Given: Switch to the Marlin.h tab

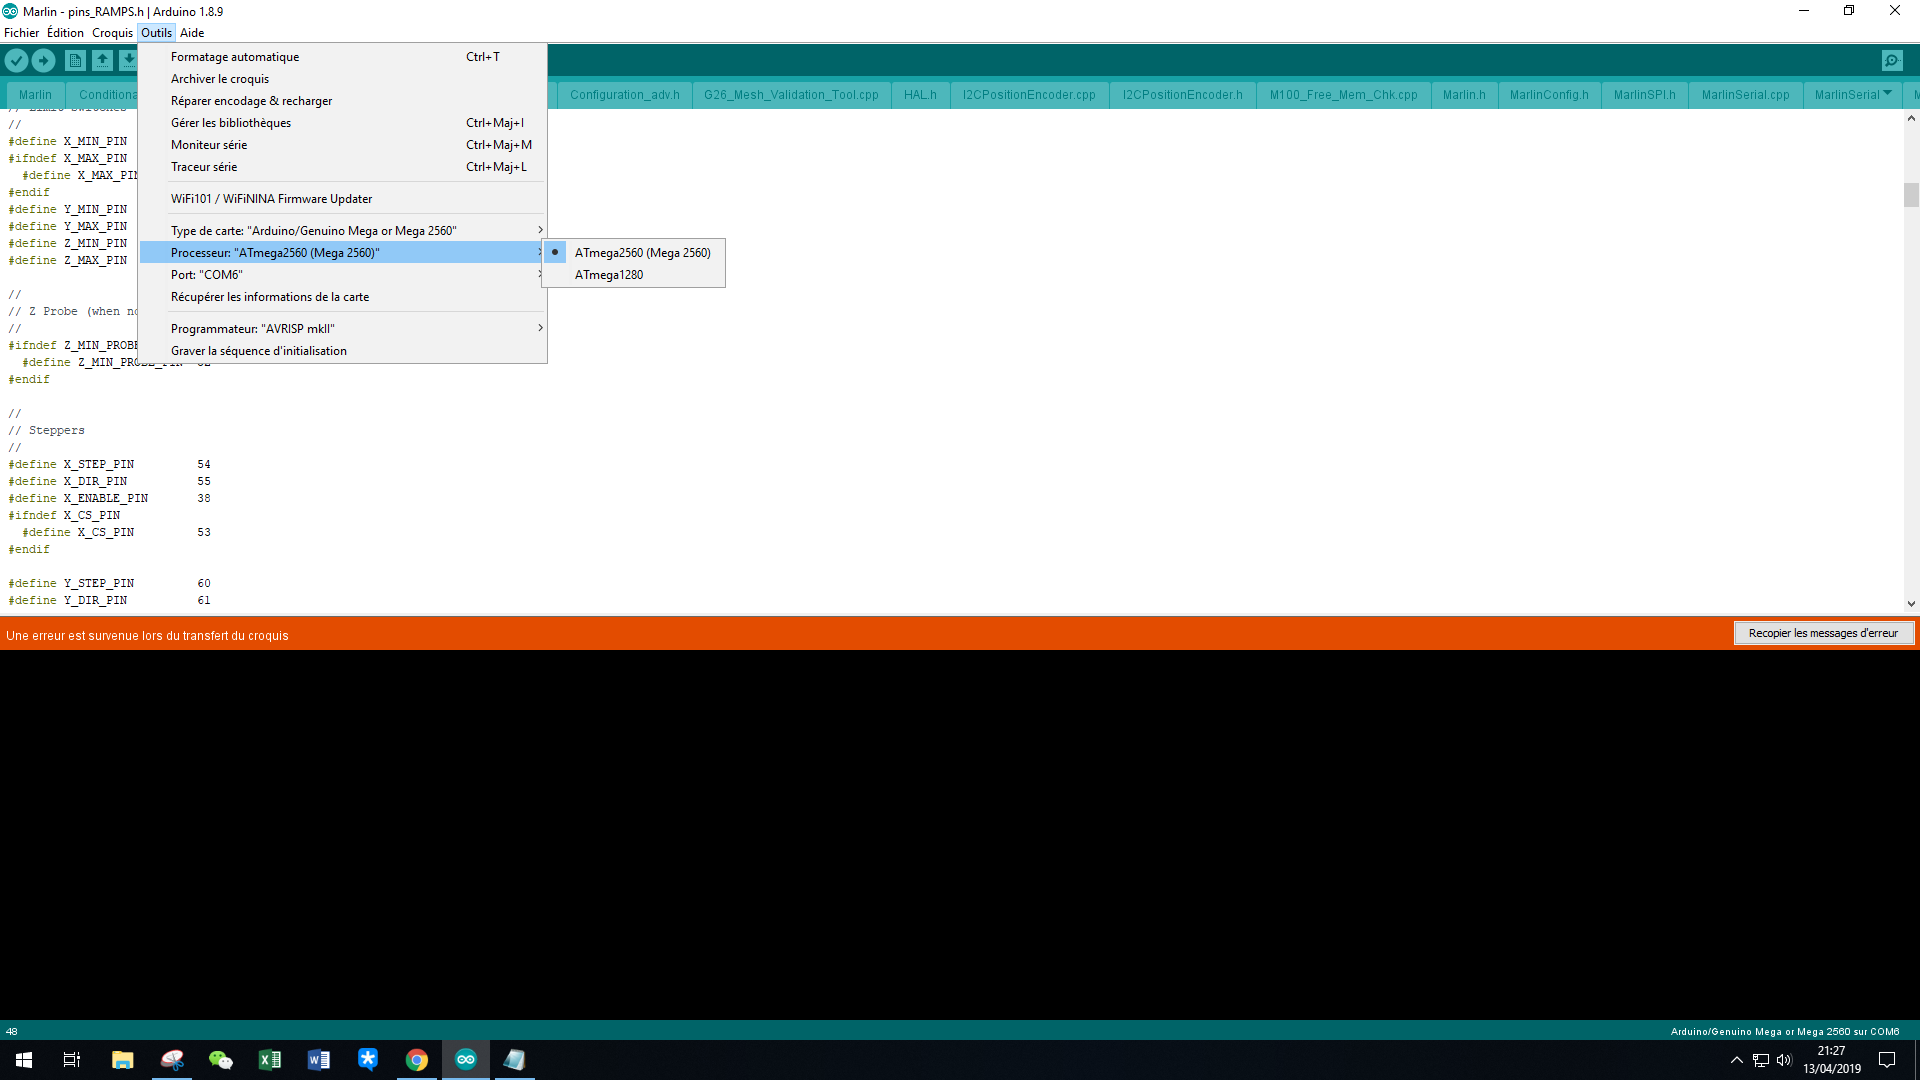Looking at the screenshot, I should 1464,95.
